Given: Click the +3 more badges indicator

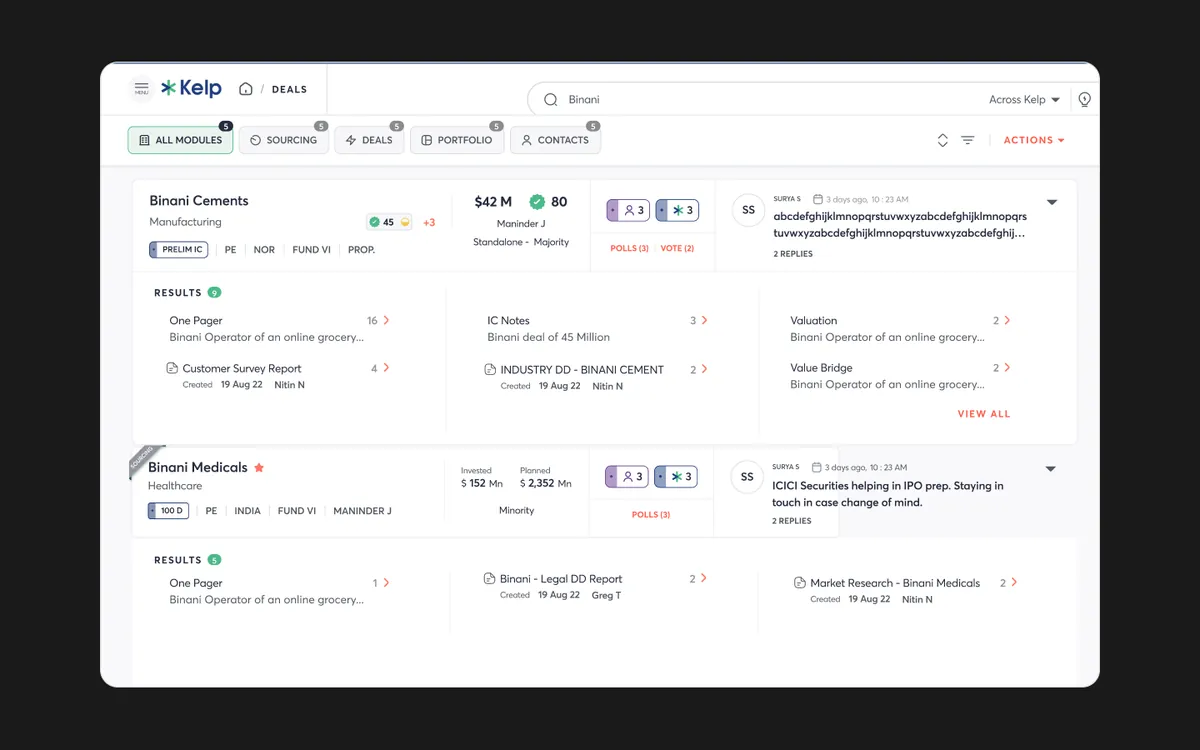Looking at the screenshot, I should [x=429, y=223].
